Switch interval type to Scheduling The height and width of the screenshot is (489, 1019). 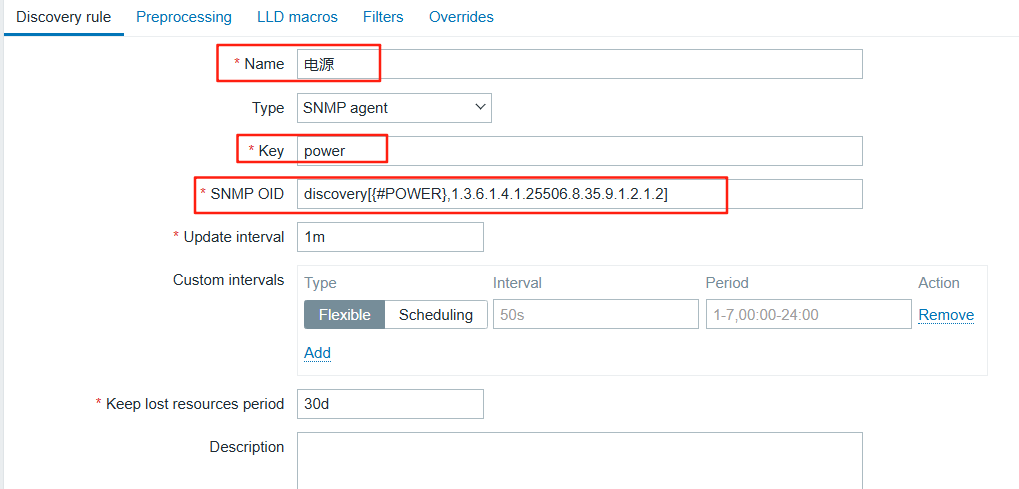[436, 314]
